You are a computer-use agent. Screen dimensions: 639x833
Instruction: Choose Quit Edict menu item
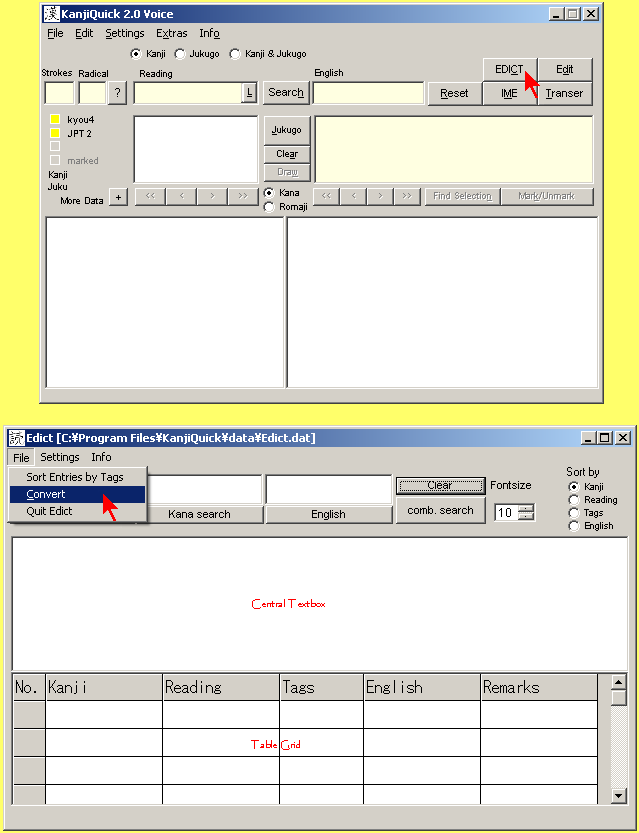click(78, 511)
